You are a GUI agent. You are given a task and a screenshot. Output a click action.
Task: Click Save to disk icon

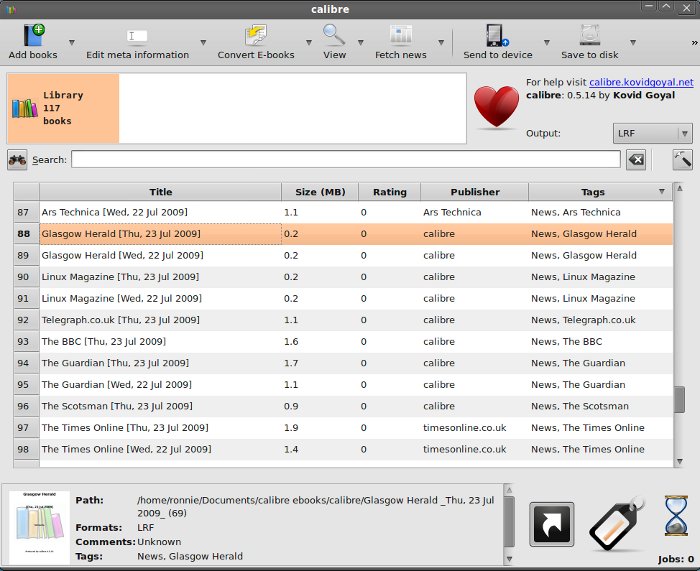(x=590, y=35)
